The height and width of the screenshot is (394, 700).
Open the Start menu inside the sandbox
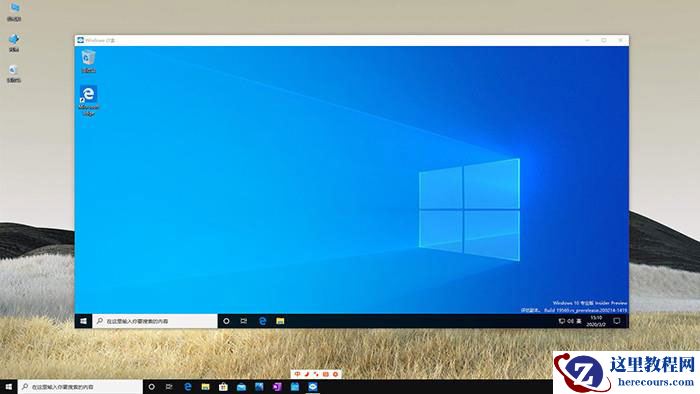[83, 321]
